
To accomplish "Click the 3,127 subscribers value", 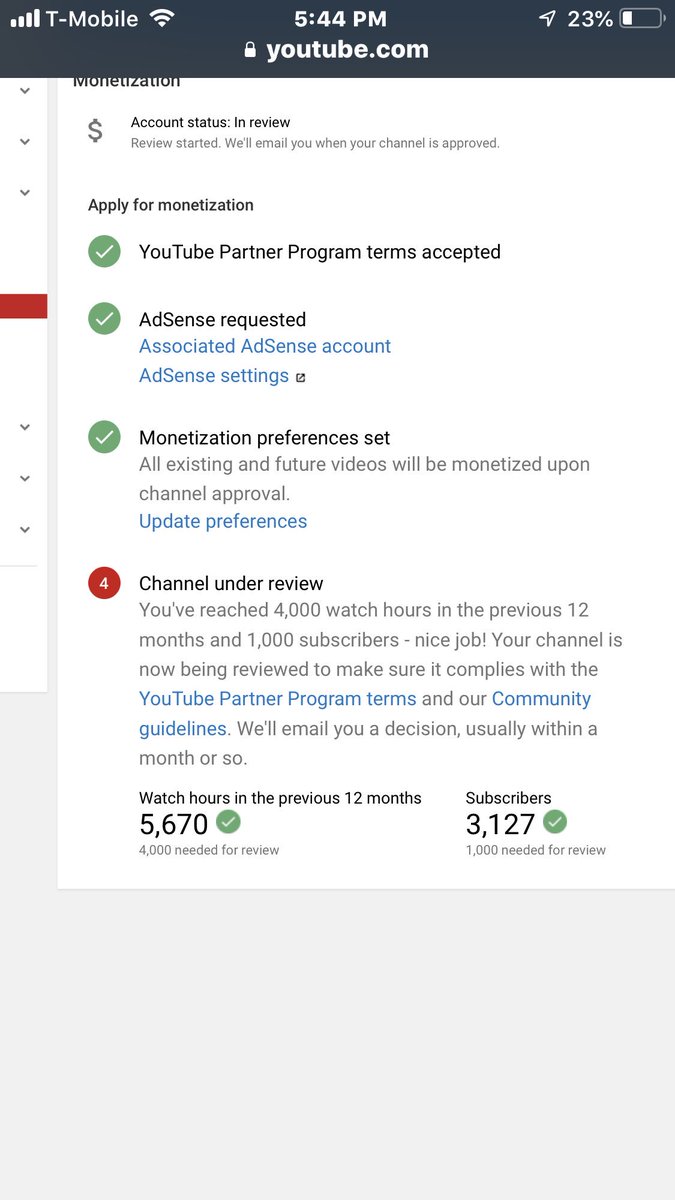I will coord(500,824).
